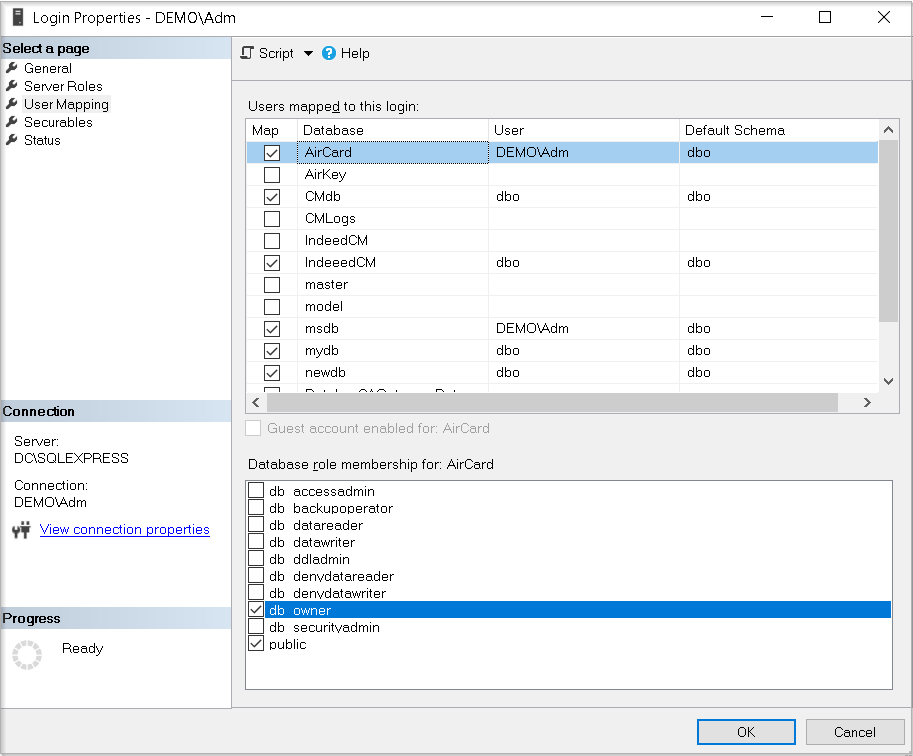This screenshot has width=913, height=756.
Task: Click the Script scroll icon in toolbar
Action: (x=248, y=53)
